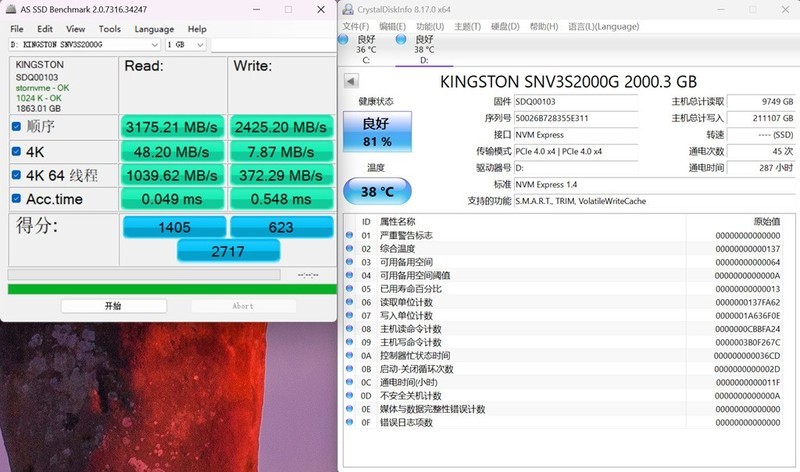Click the sequential write result 2425.20 MB/s

tap(281, 127)
